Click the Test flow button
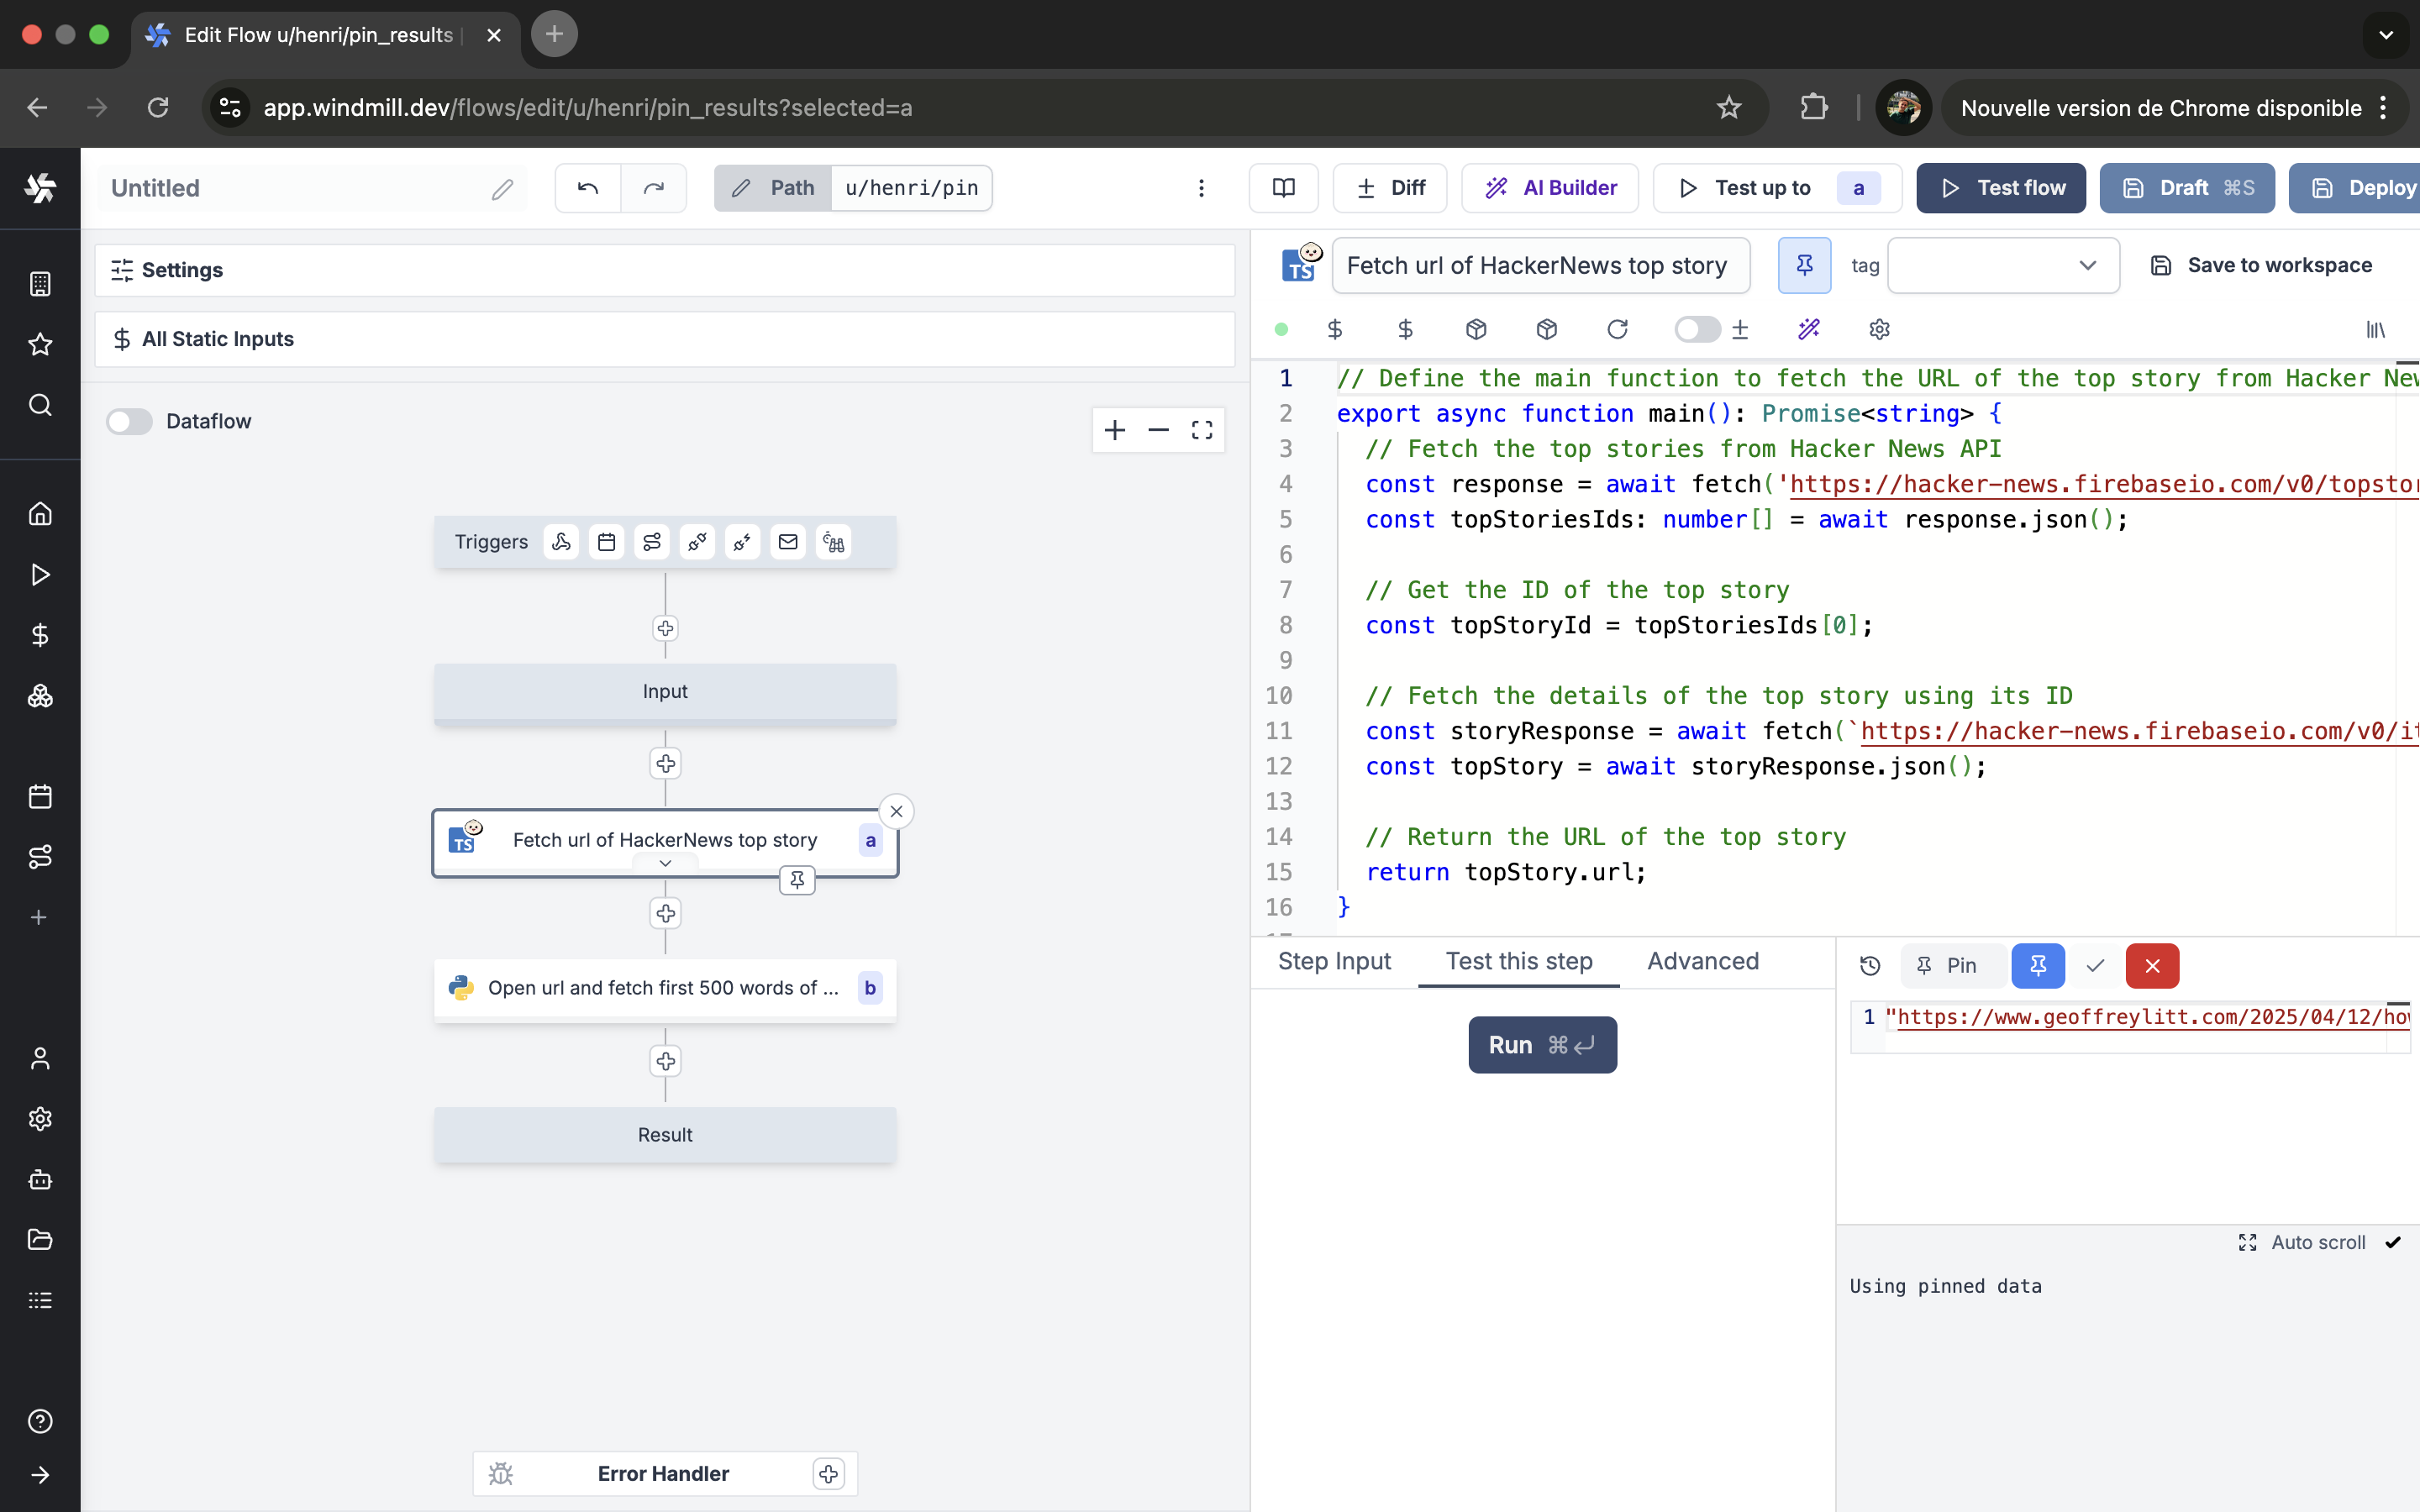 (x=2001, y=188)
